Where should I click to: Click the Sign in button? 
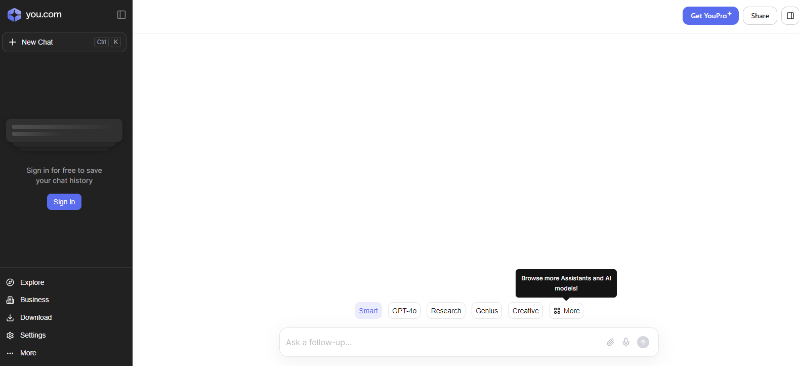[x=64, y=202]
